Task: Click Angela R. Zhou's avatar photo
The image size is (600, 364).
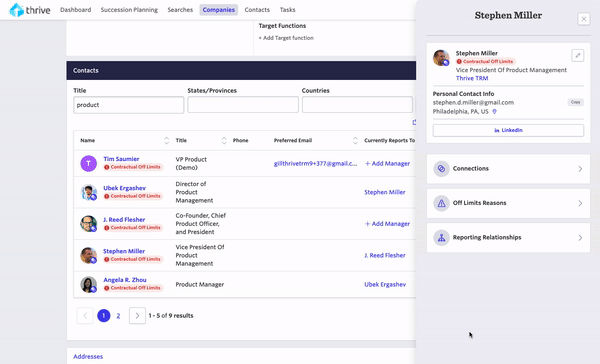Action: pyautogui.click(x=88, y=284)
